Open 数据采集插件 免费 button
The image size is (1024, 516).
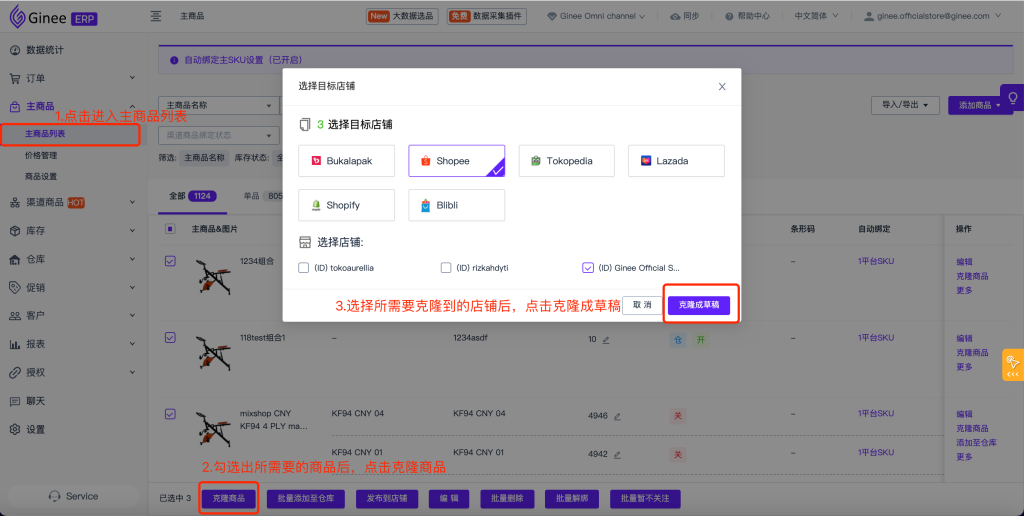coord(487,16)
